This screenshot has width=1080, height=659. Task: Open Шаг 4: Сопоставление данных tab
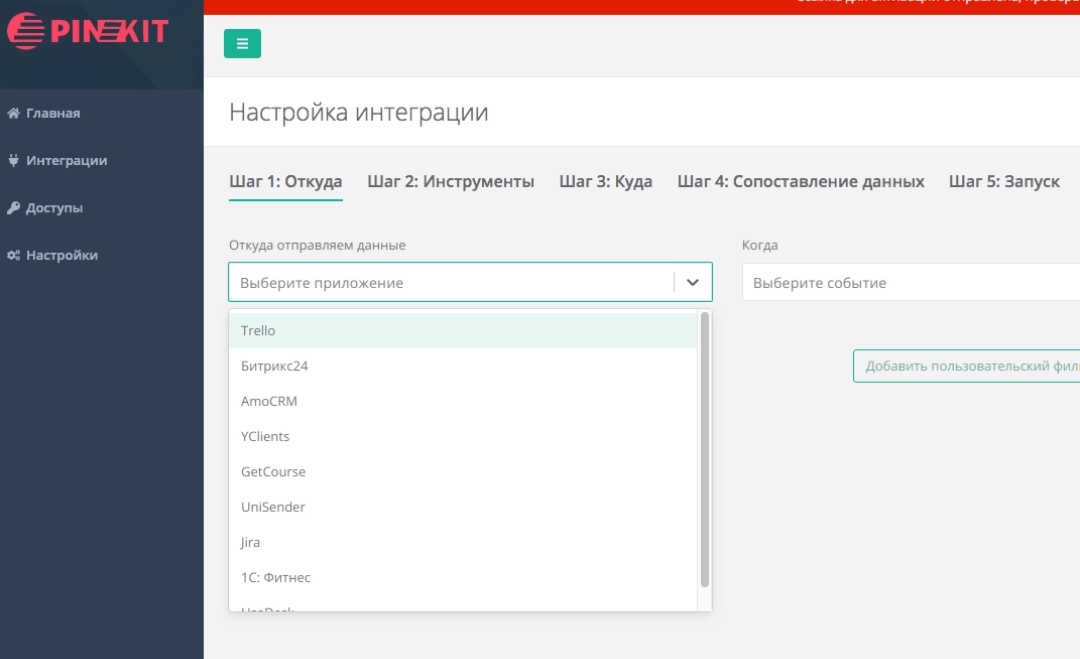point(800,181)
